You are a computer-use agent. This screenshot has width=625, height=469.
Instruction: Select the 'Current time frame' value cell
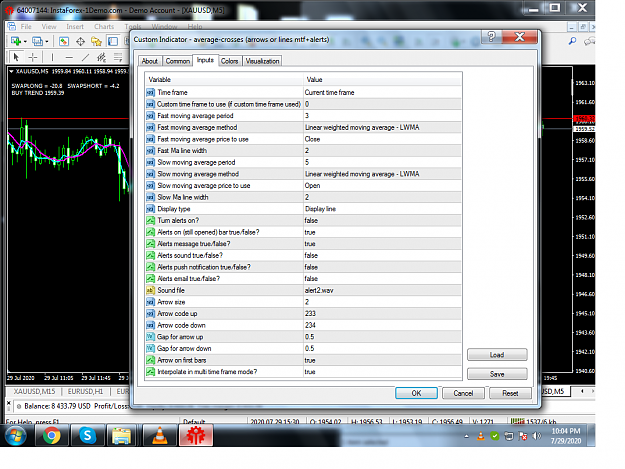coord(383,92)
